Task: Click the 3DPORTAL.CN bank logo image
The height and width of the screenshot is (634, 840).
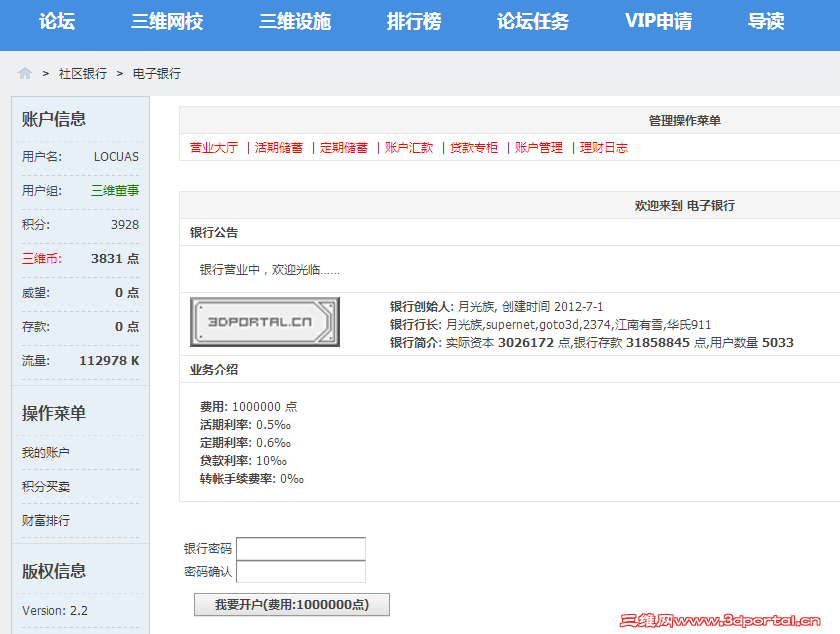Action: click(x=265, y=322)
